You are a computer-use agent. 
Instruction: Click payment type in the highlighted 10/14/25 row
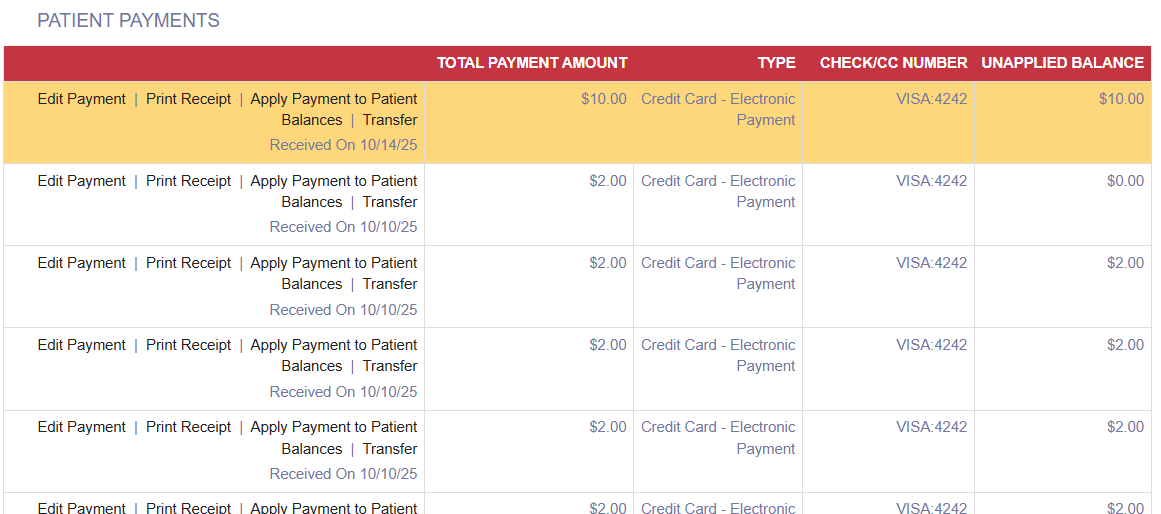[718, 109]
